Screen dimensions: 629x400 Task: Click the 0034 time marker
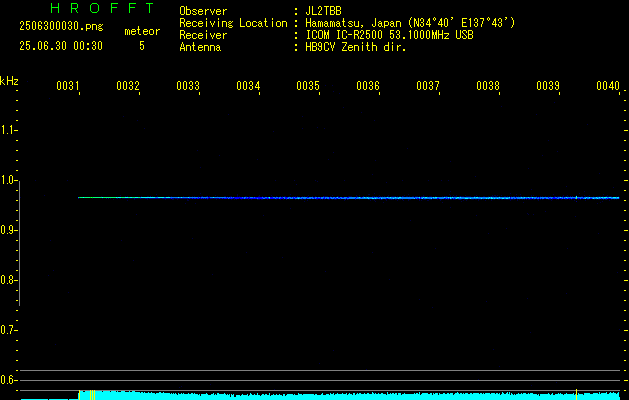coord(248,86)
